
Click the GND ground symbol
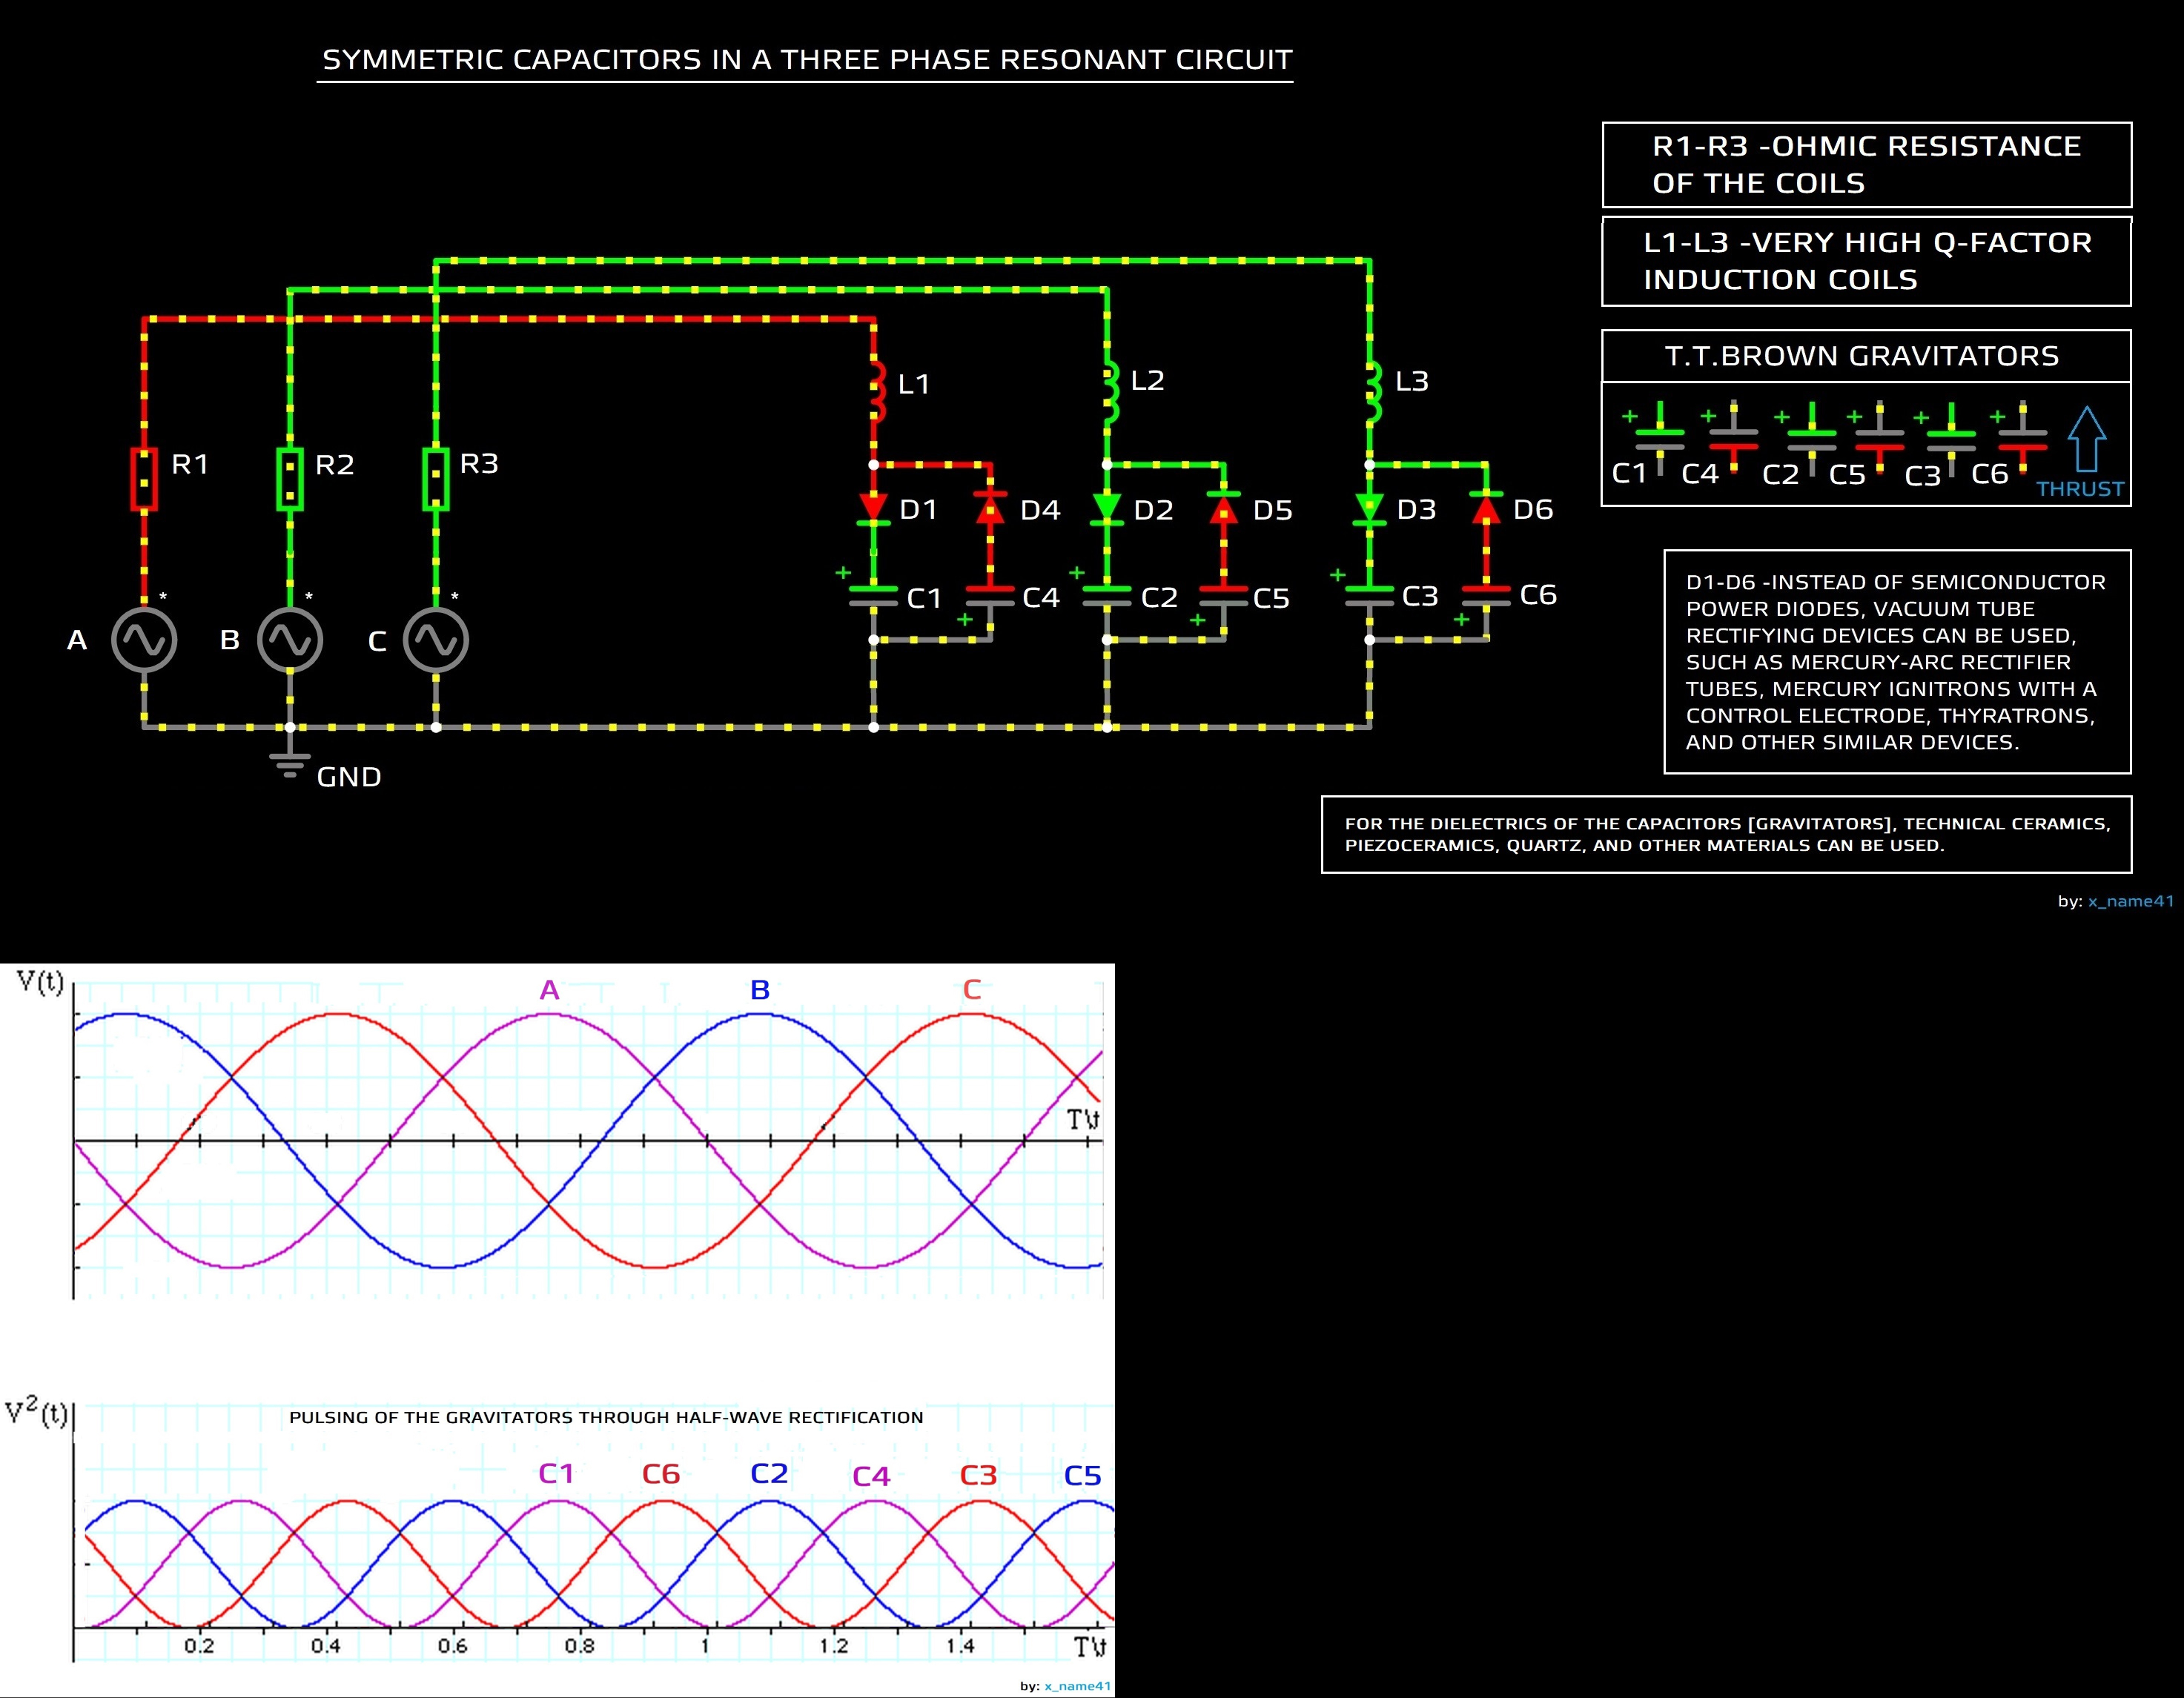coord(290,765)
